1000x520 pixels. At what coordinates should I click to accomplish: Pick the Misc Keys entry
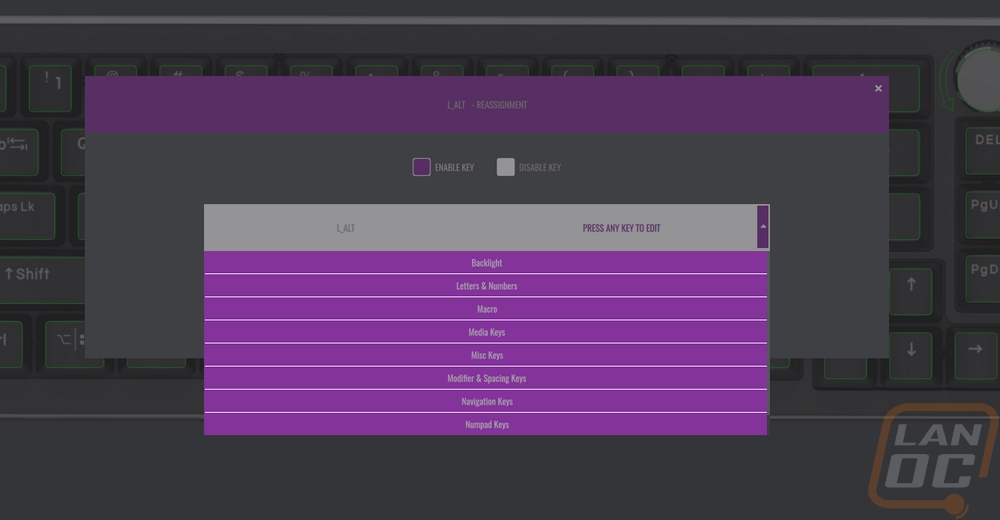point(486,355)
